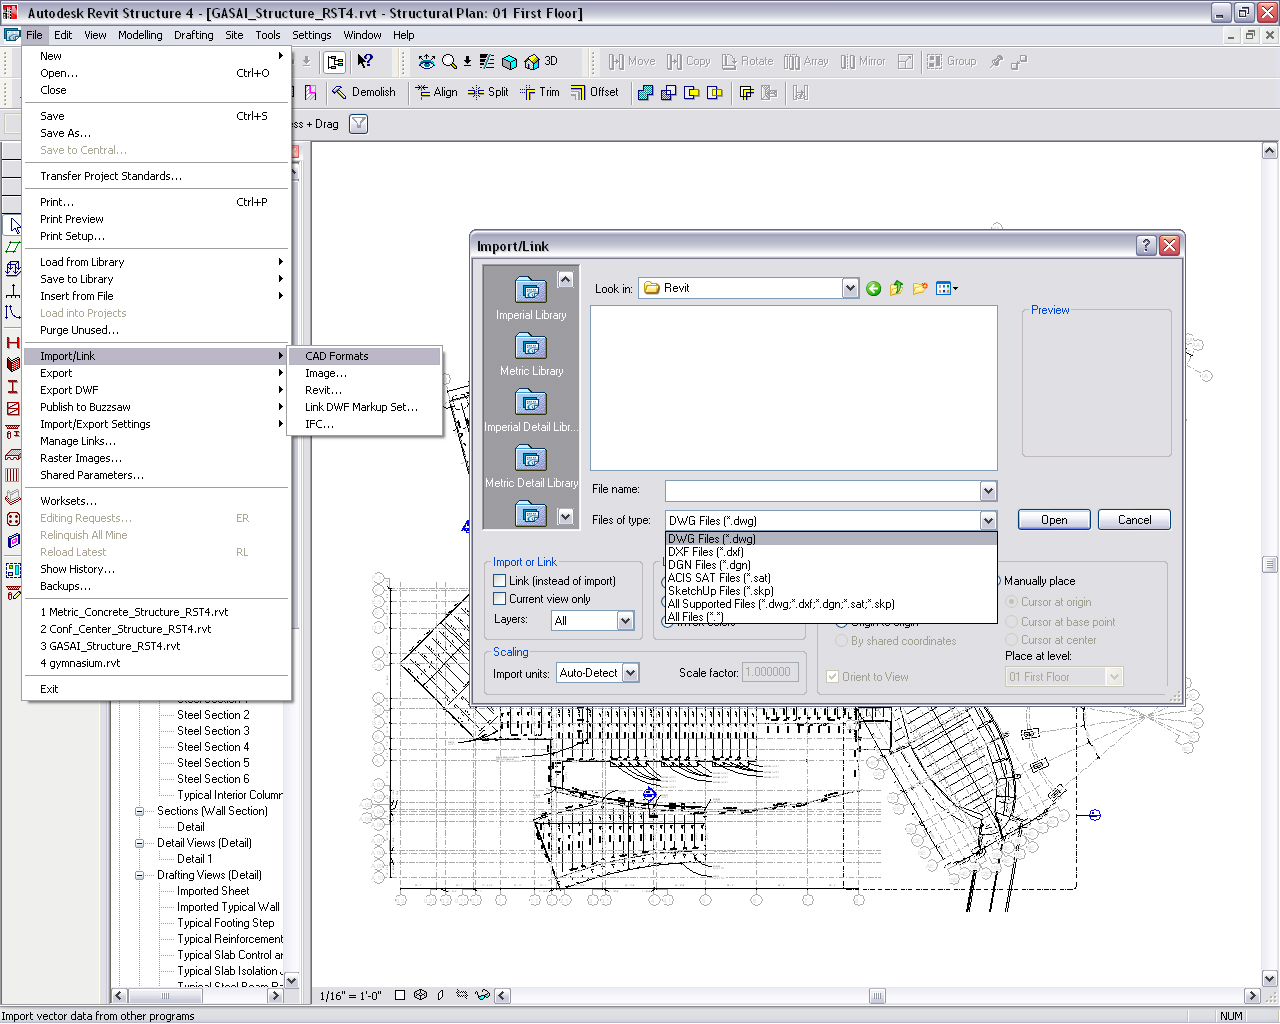This screenshot has height=1024, width=1280.
Task: Click the up one level folder icon
Action: [896, 288]
